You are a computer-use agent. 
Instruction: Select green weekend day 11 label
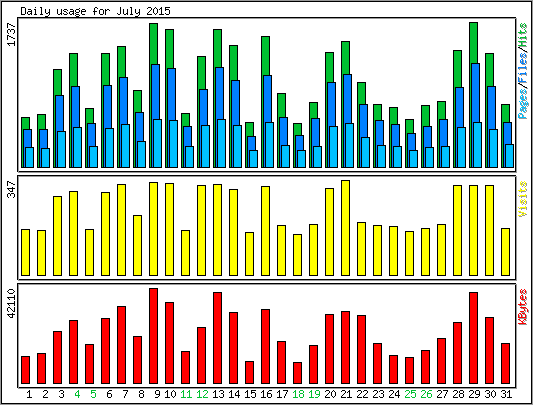[186, 394]
